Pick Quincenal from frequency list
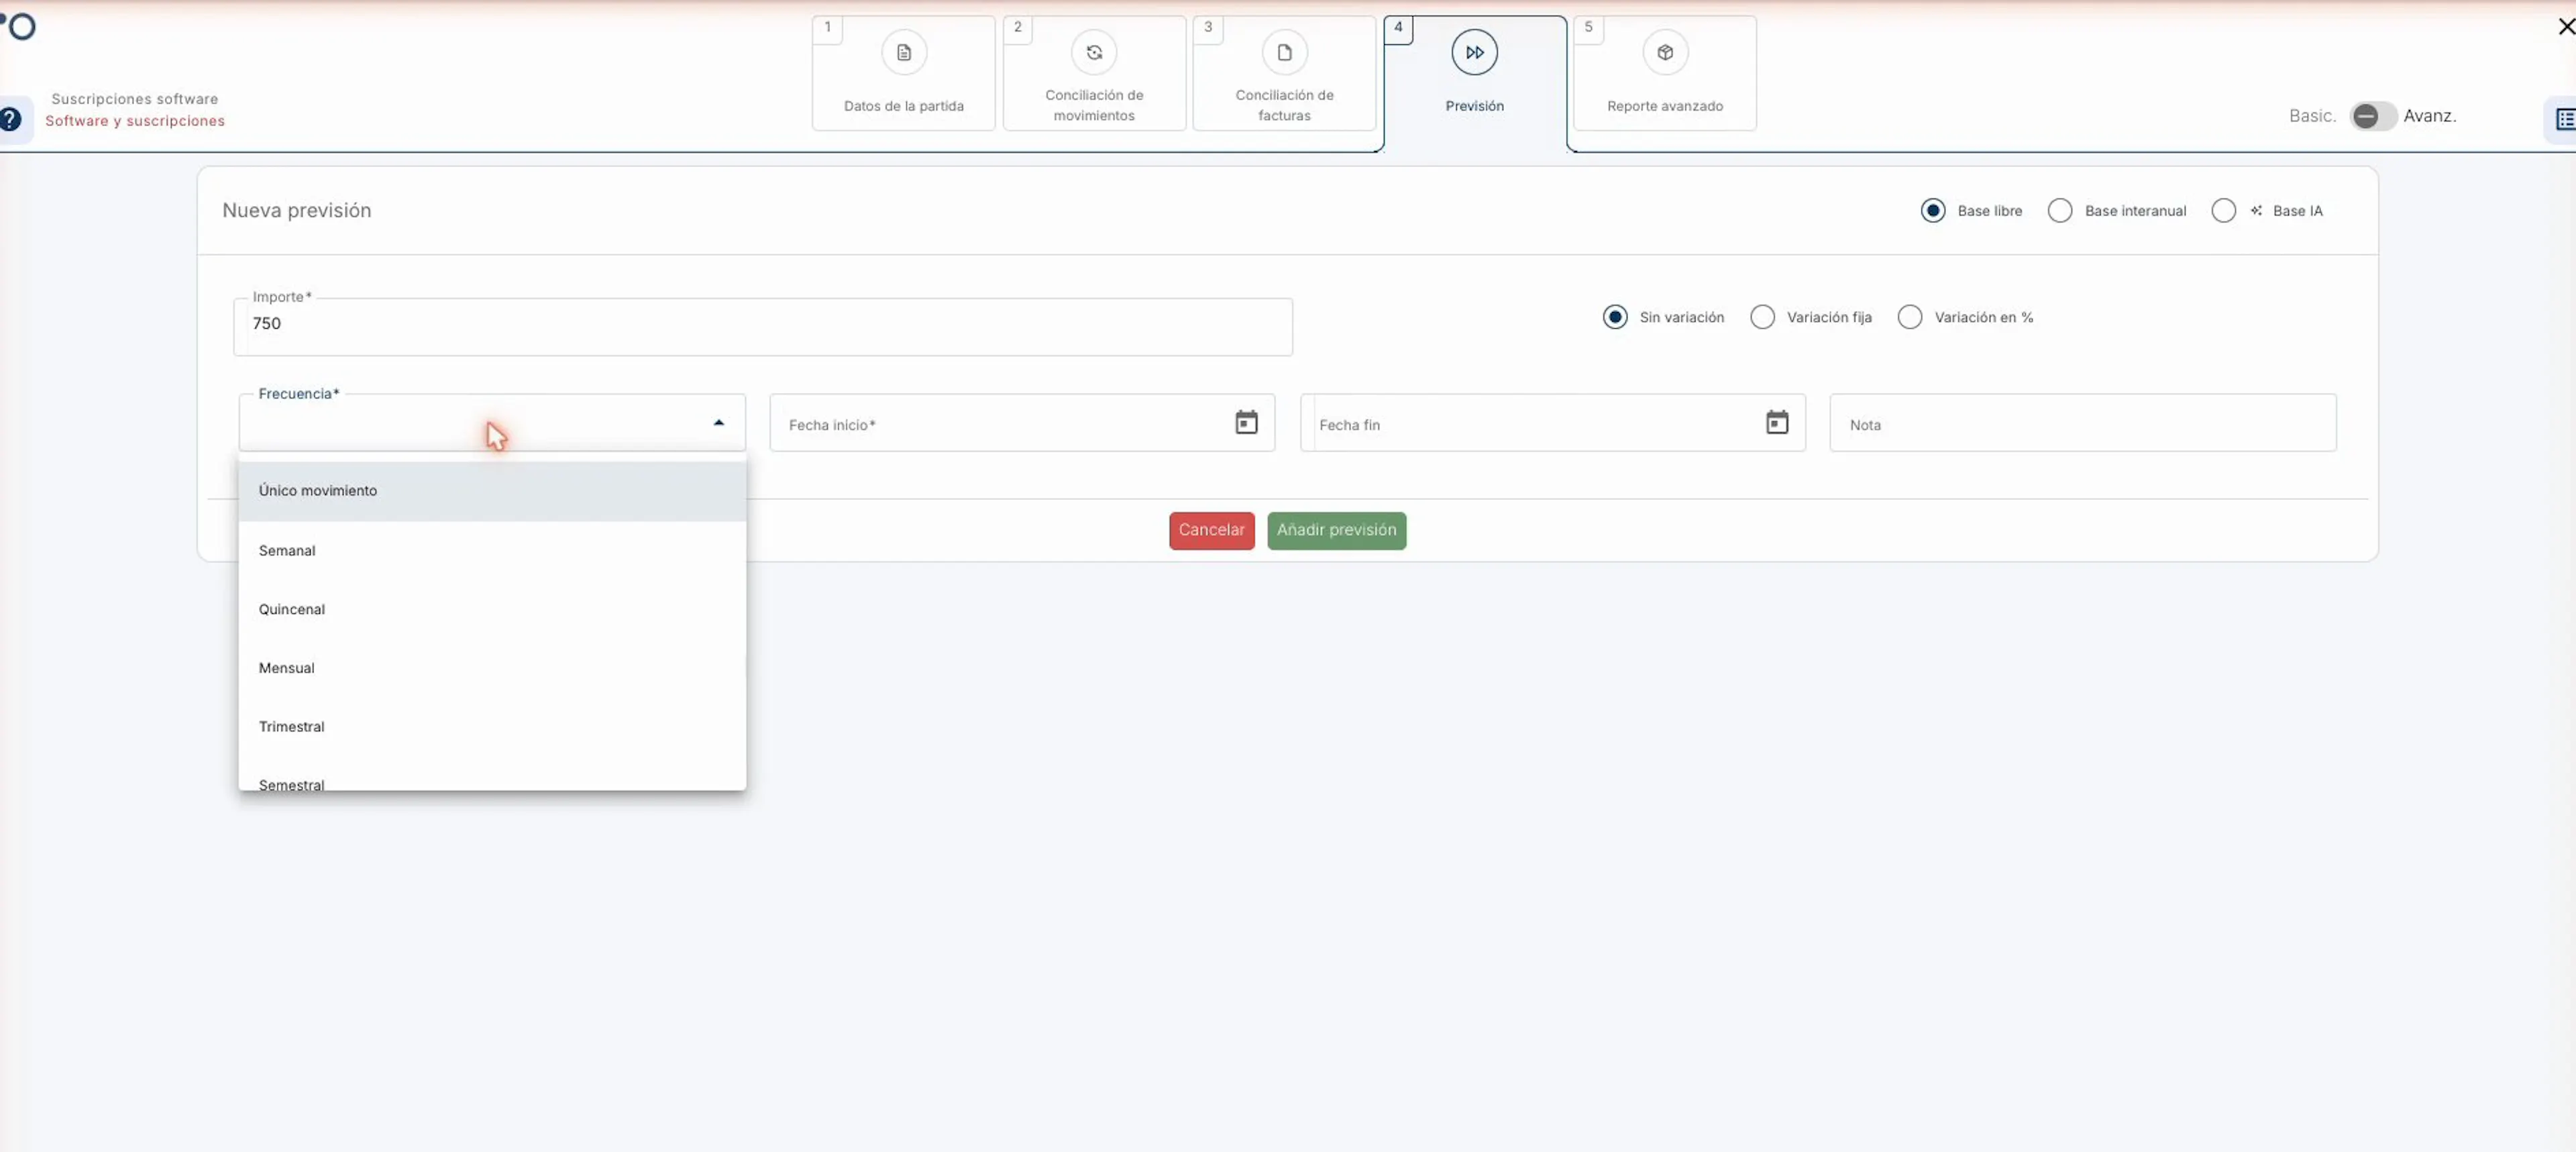2576x1152 pixels. [492, 610]
